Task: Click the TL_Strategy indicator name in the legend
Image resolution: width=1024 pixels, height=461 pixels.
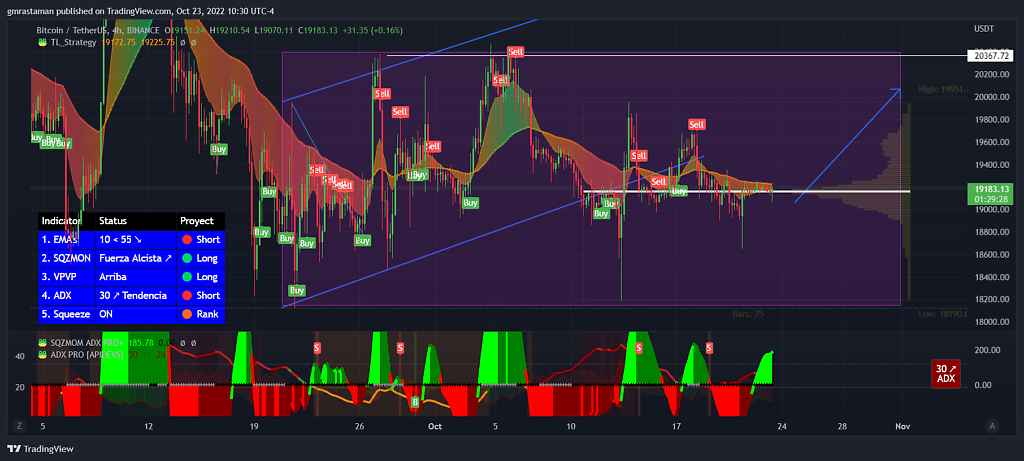Action: [74, 42]
